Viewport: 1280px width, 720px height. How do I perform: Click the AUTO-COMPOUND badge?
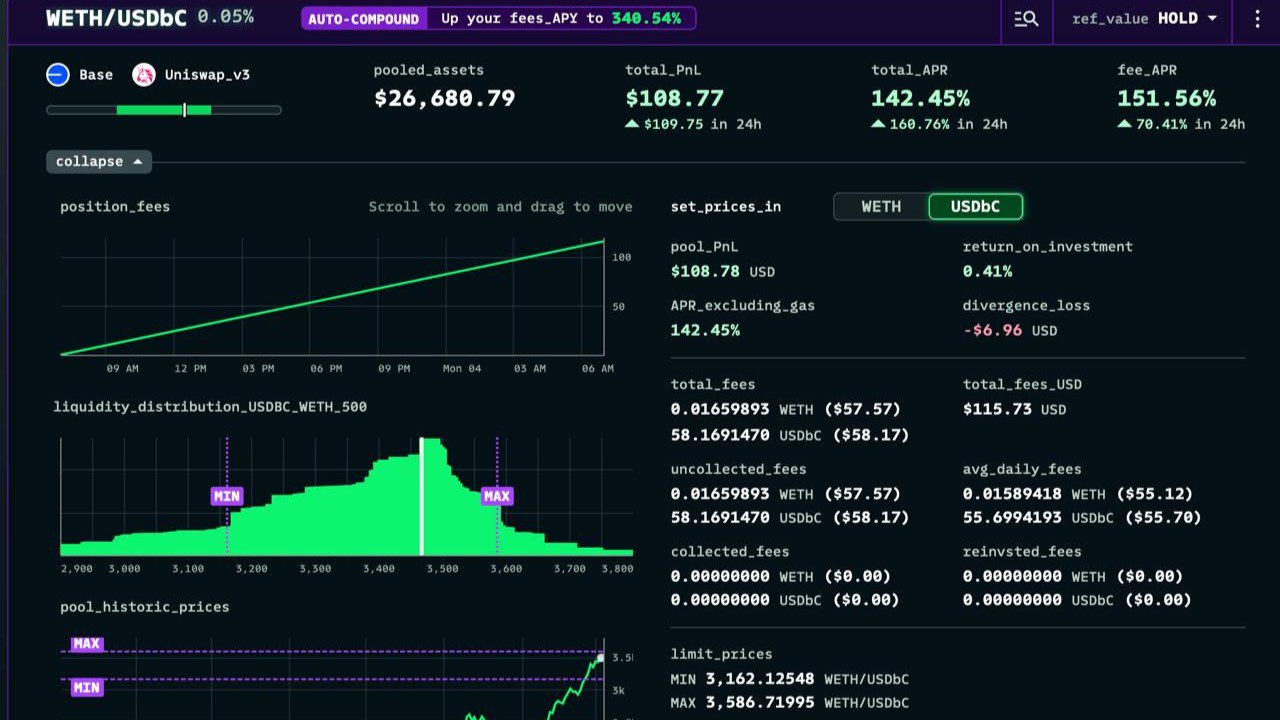click(363, 19)
